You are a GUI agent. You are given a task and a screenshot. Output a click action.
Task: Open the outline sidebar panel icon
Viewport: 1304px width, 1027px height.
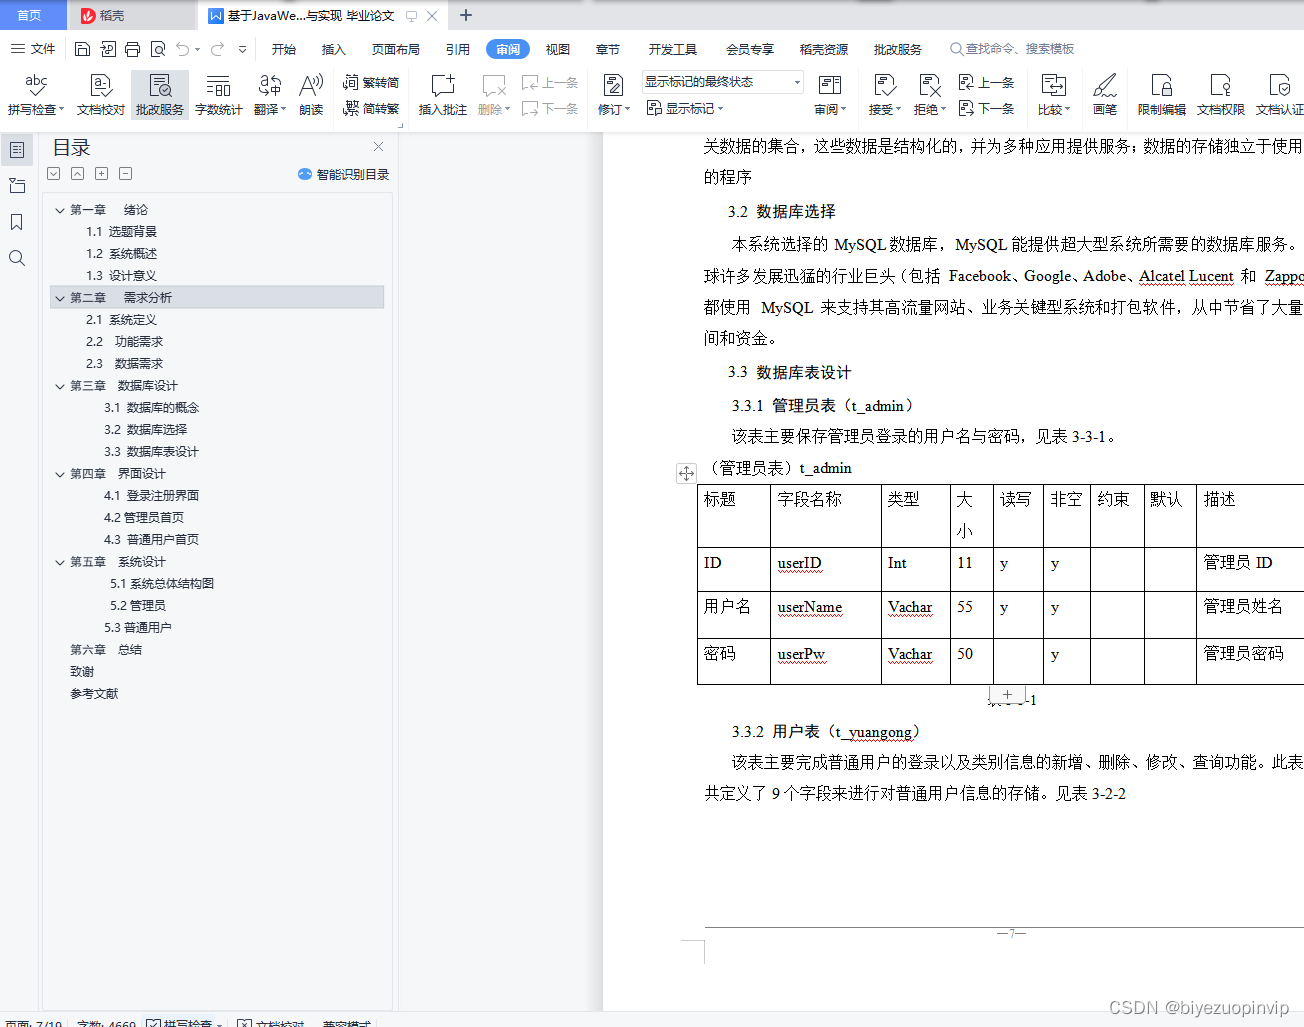[17, 150]
